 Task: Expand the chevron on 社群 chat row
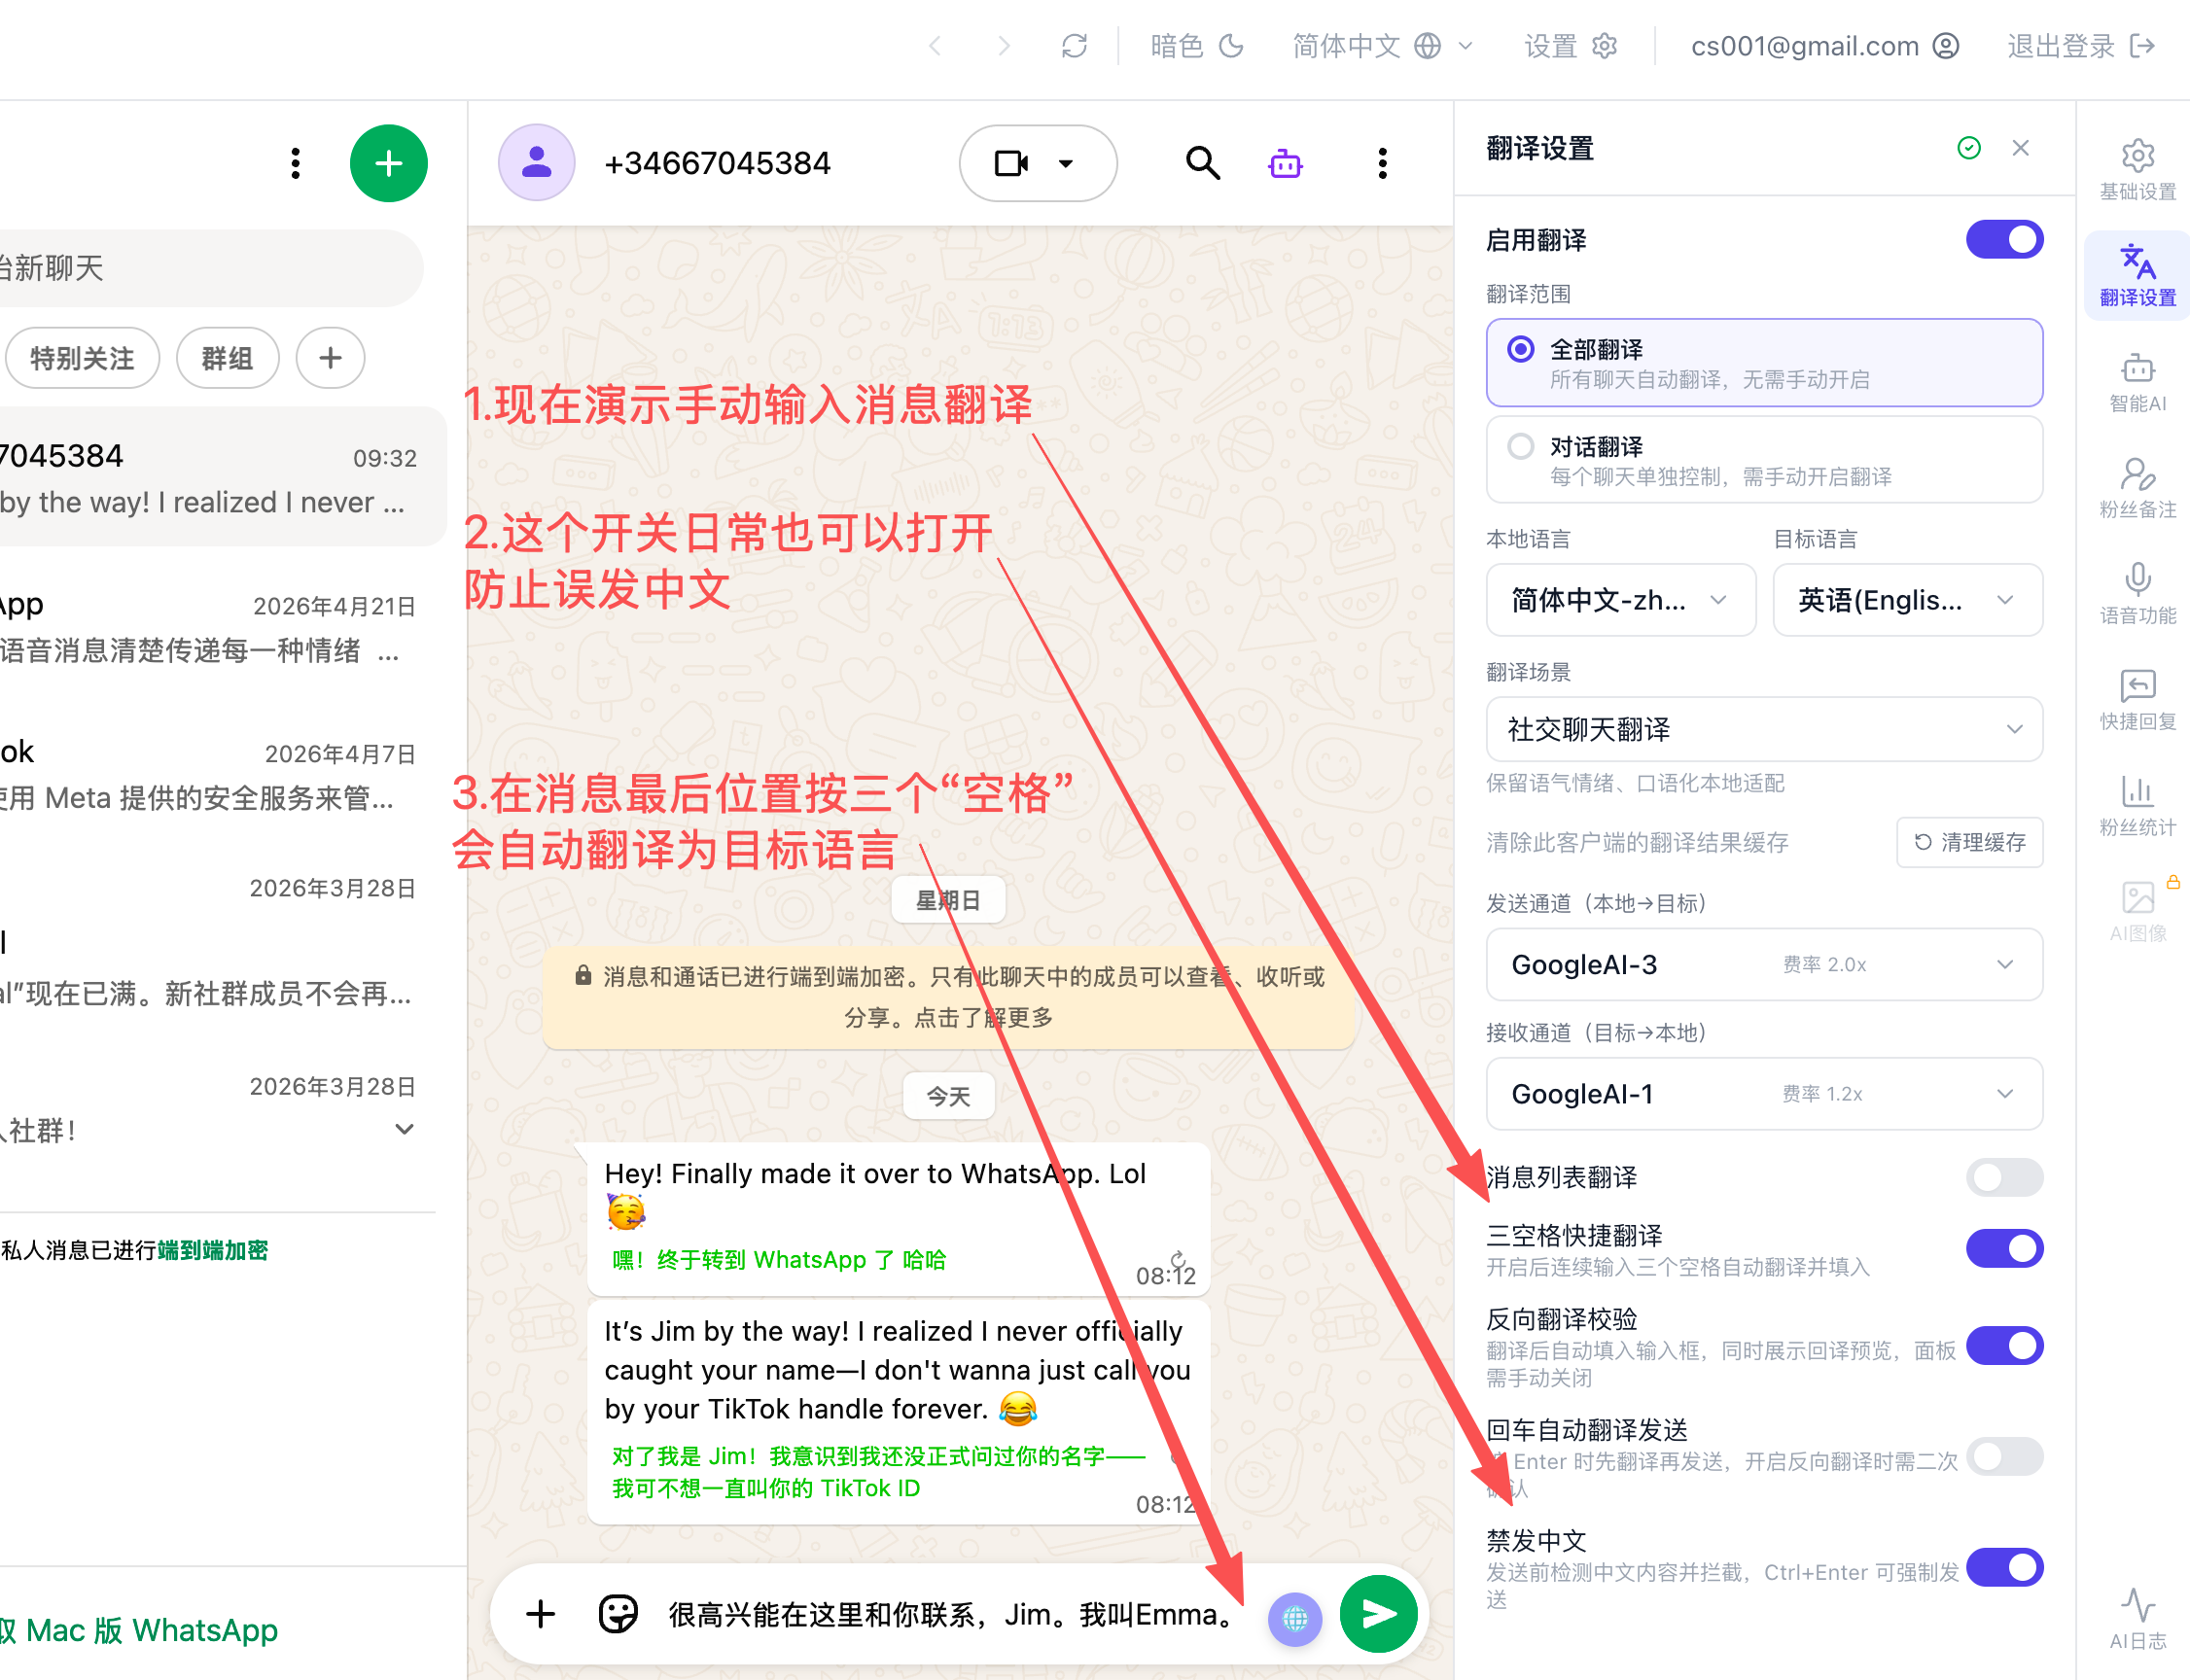coord(404,1130)
